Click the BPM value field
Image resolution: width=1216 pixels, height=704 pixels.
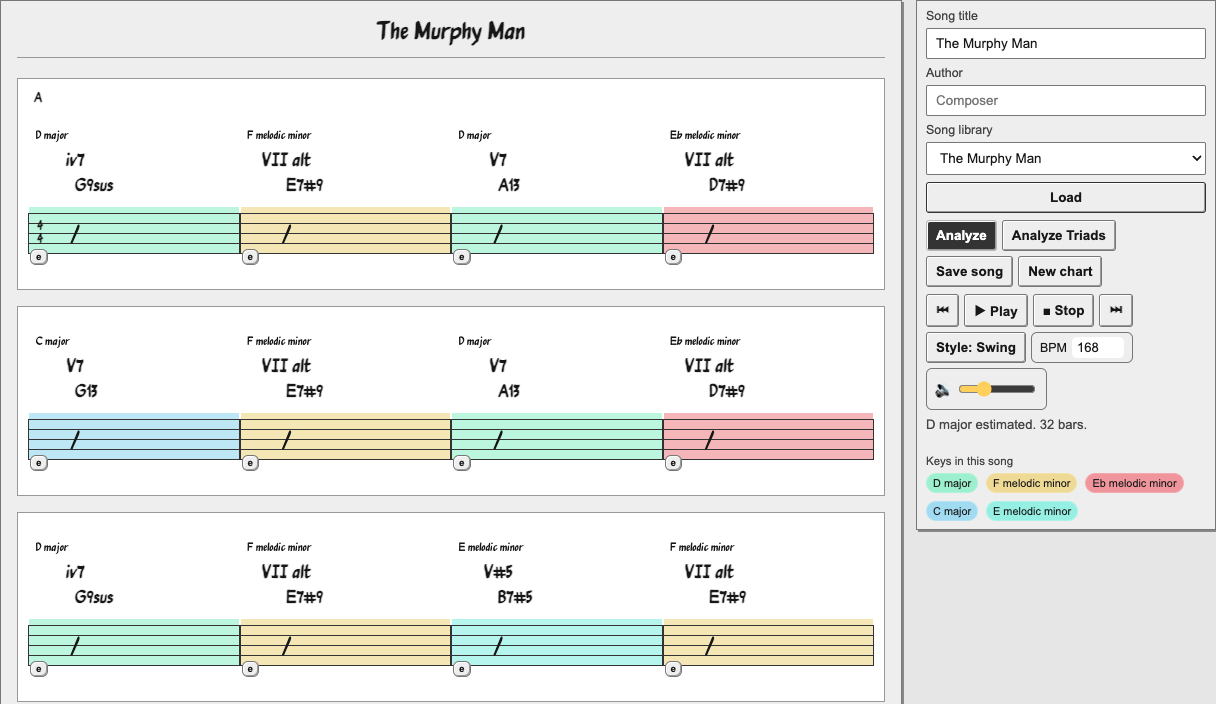1098,347
